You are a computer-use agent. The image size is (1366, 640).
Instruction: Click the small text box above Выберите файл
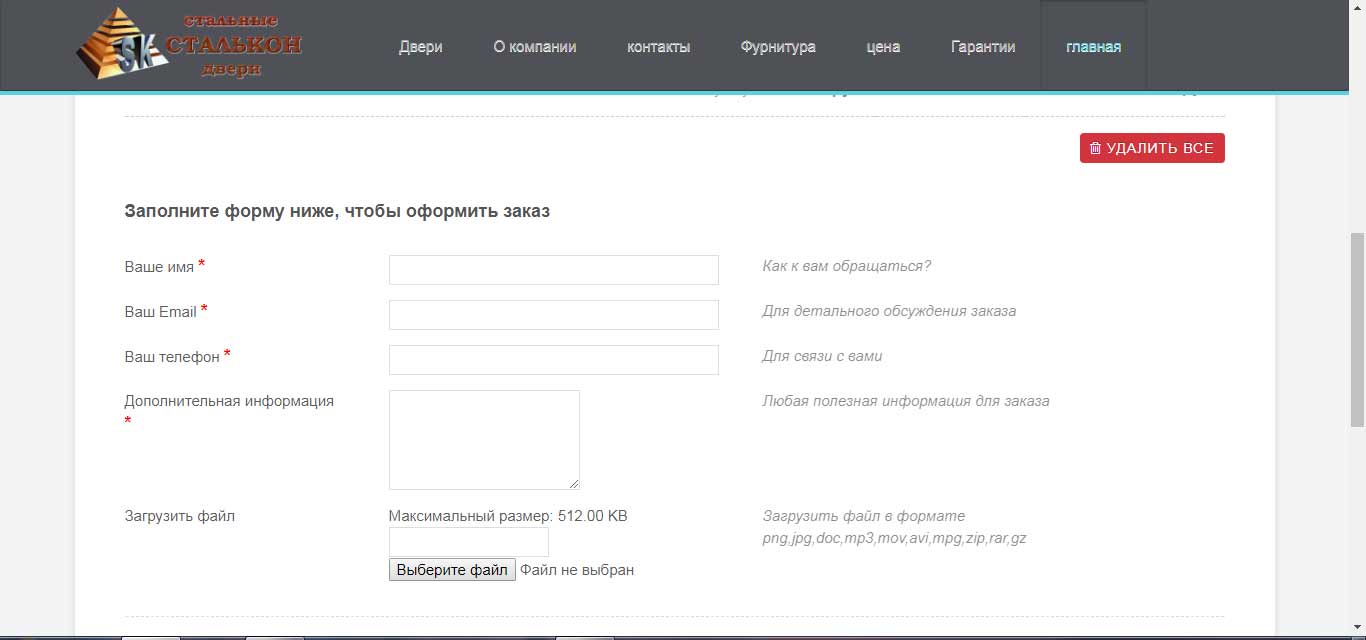(468, 542)
